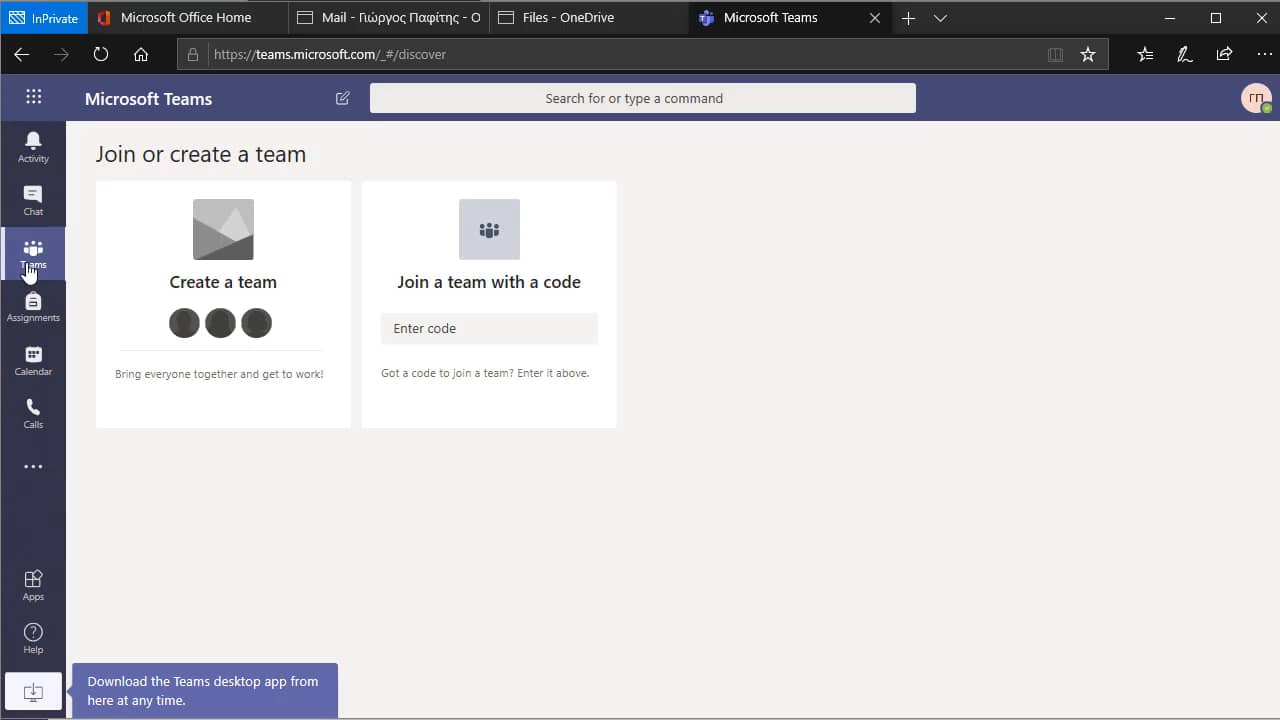Click the Create a team heading
Image resolution: width=1280 pixels, height=720 pixels.
223,282
